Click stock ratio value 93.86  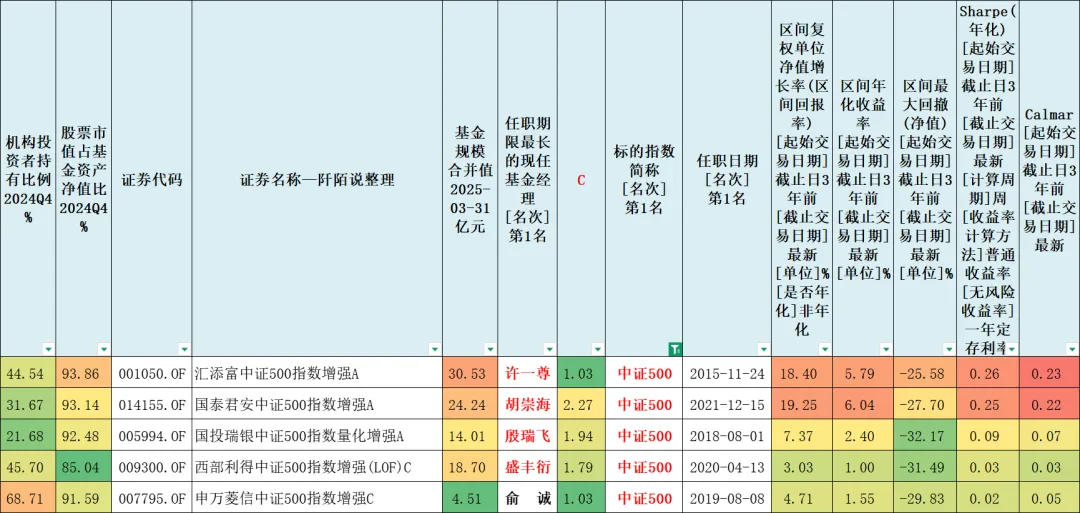click(x=83, y=373)
